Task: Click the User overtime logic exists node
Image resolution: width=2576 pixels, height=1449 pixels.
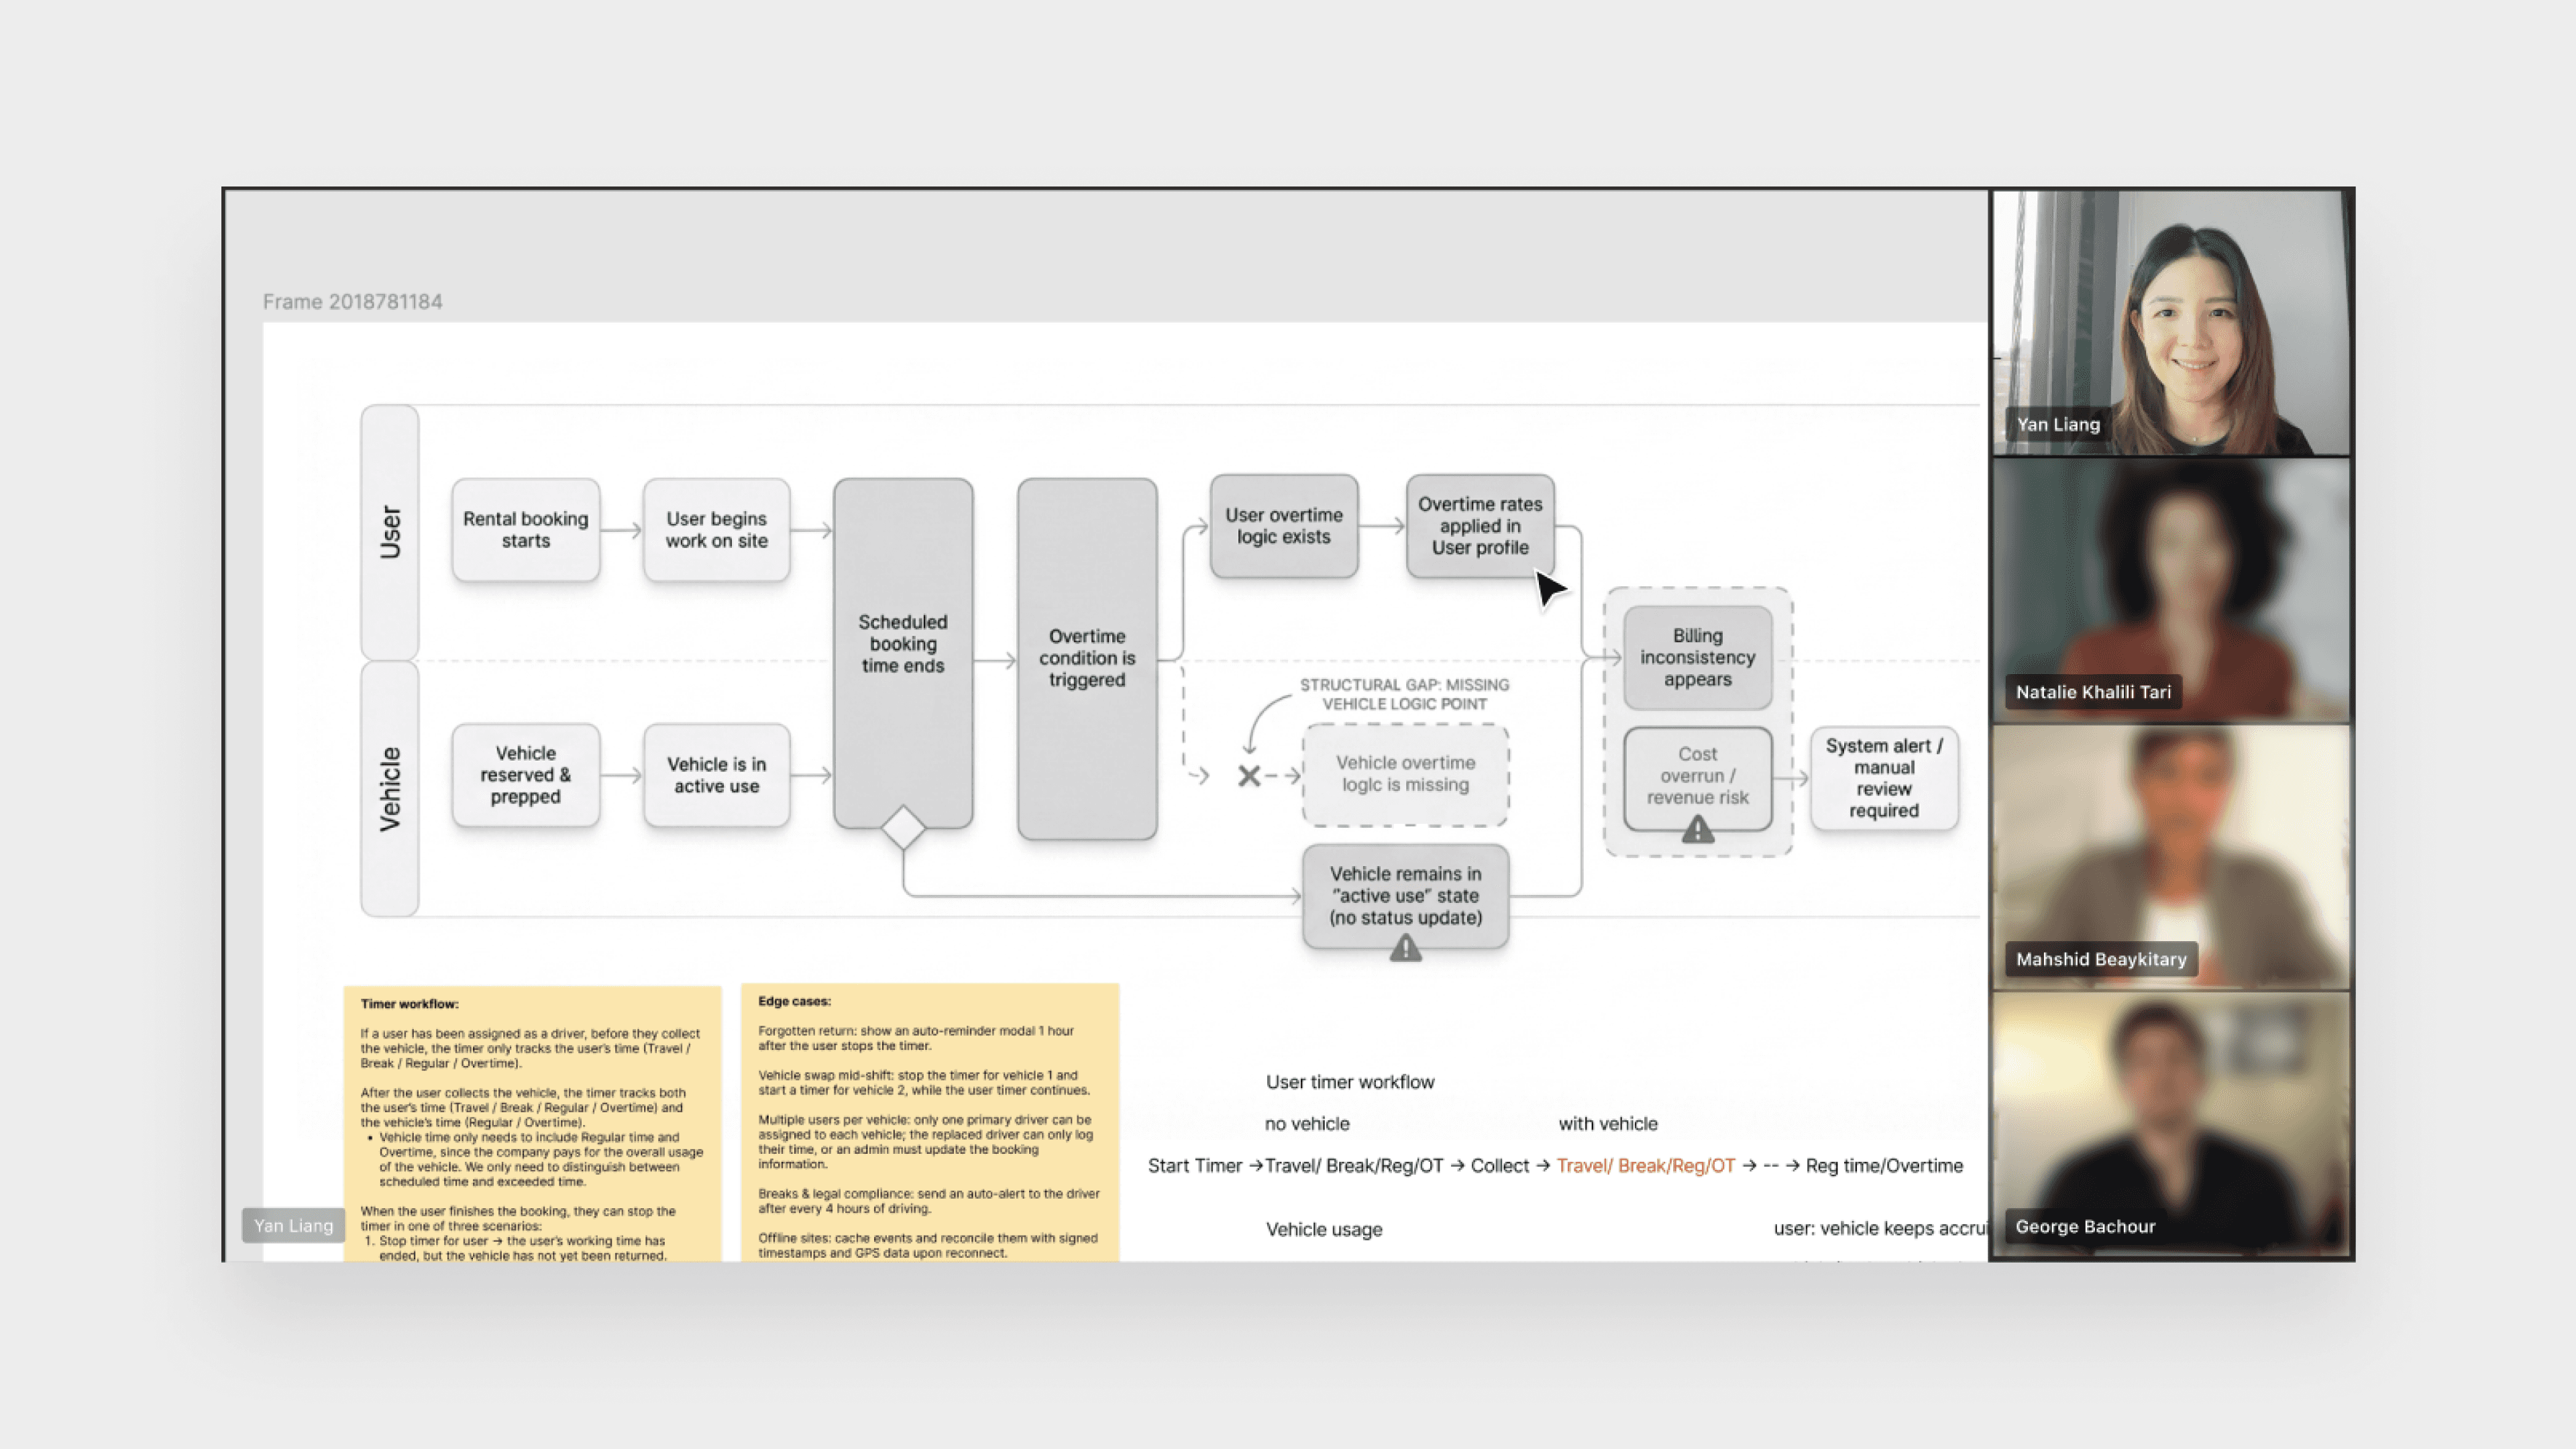Action: pos(1283,526)
